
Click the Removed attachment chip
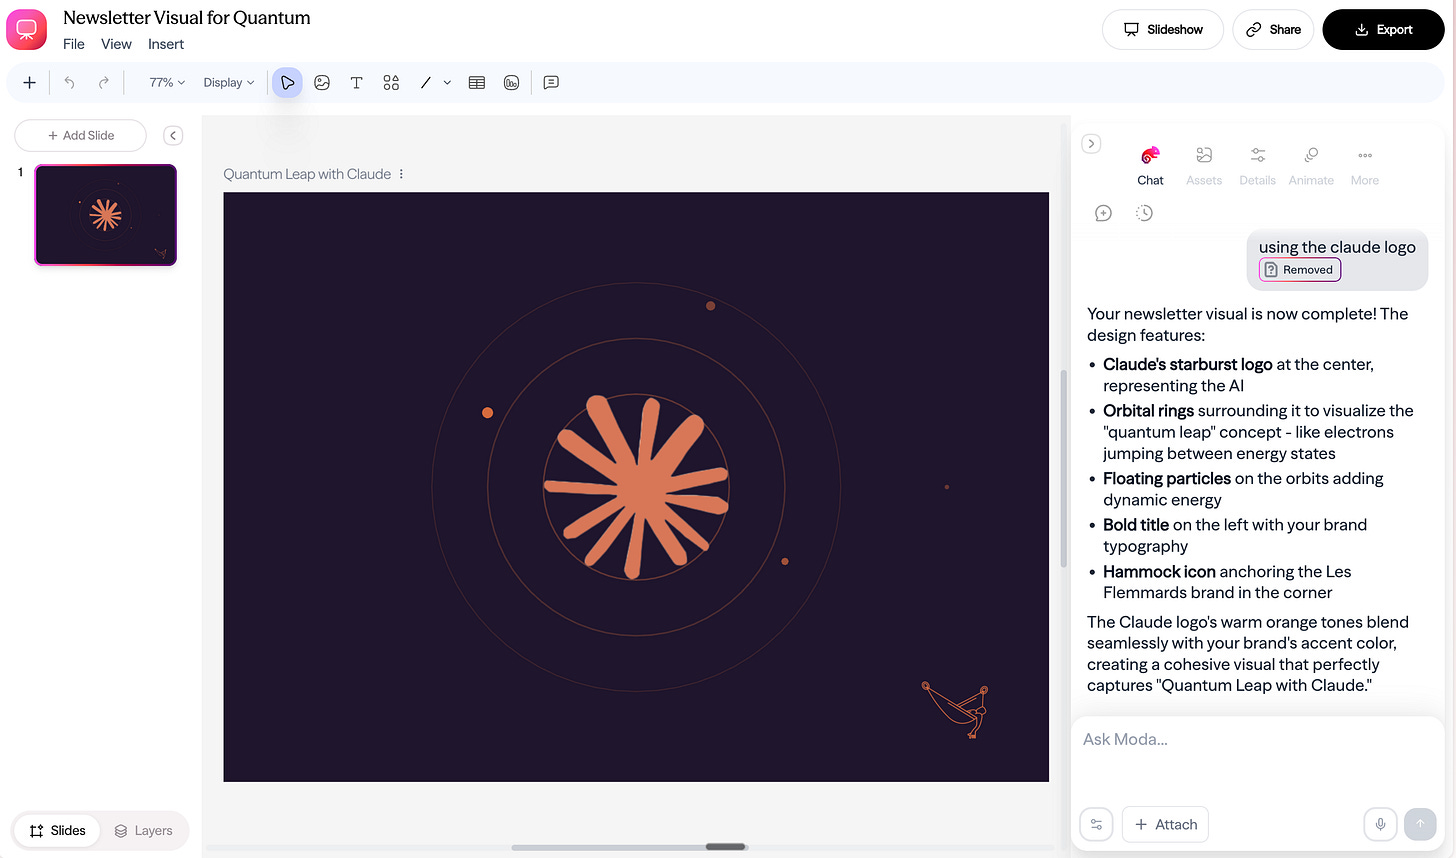[1300, 270]
